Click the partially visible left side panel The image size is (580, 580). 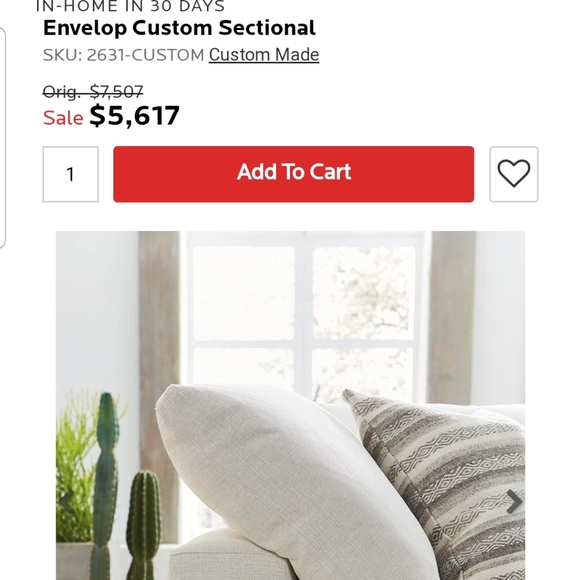point(3,137)
